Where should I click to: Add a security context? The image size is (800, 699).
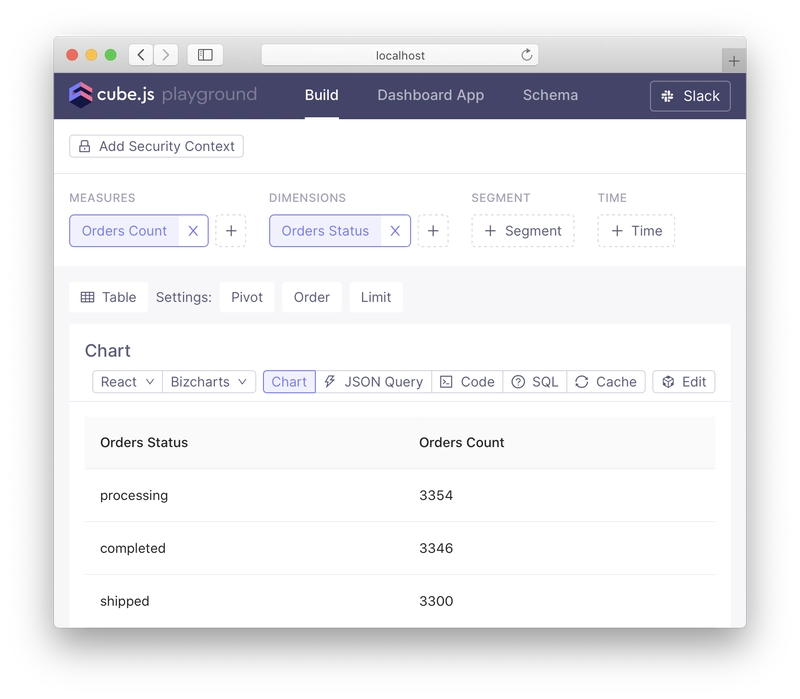point(156,146)
